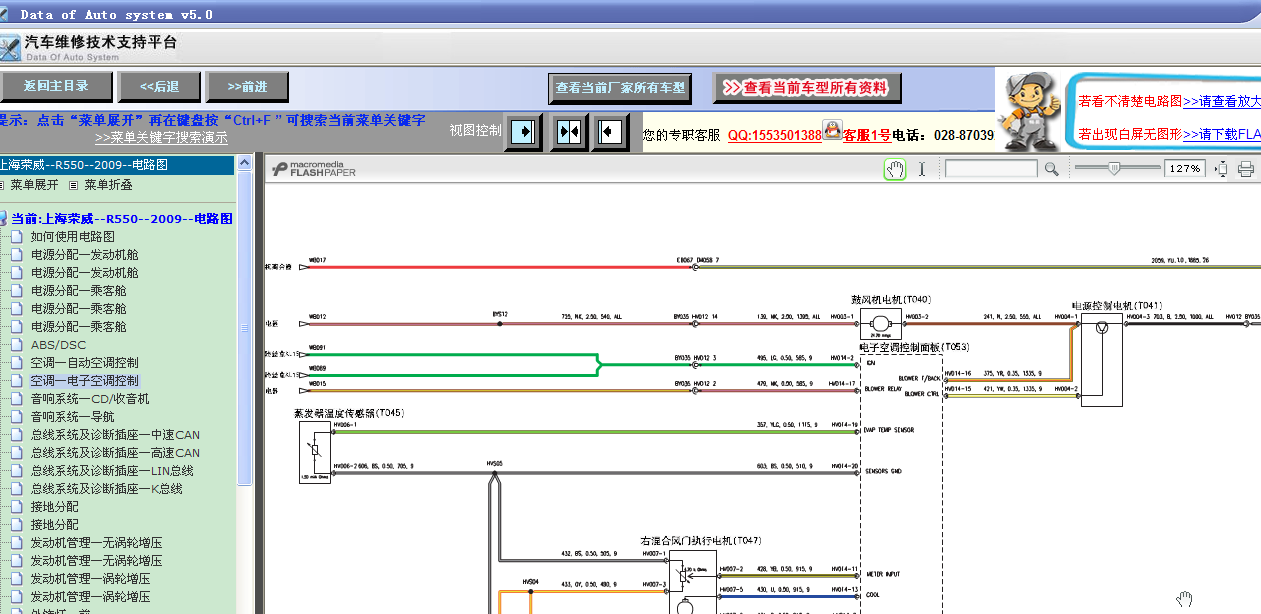
Task: Click the 鼓风机电机(T040) label in diagram
Action: coord(890,299)
